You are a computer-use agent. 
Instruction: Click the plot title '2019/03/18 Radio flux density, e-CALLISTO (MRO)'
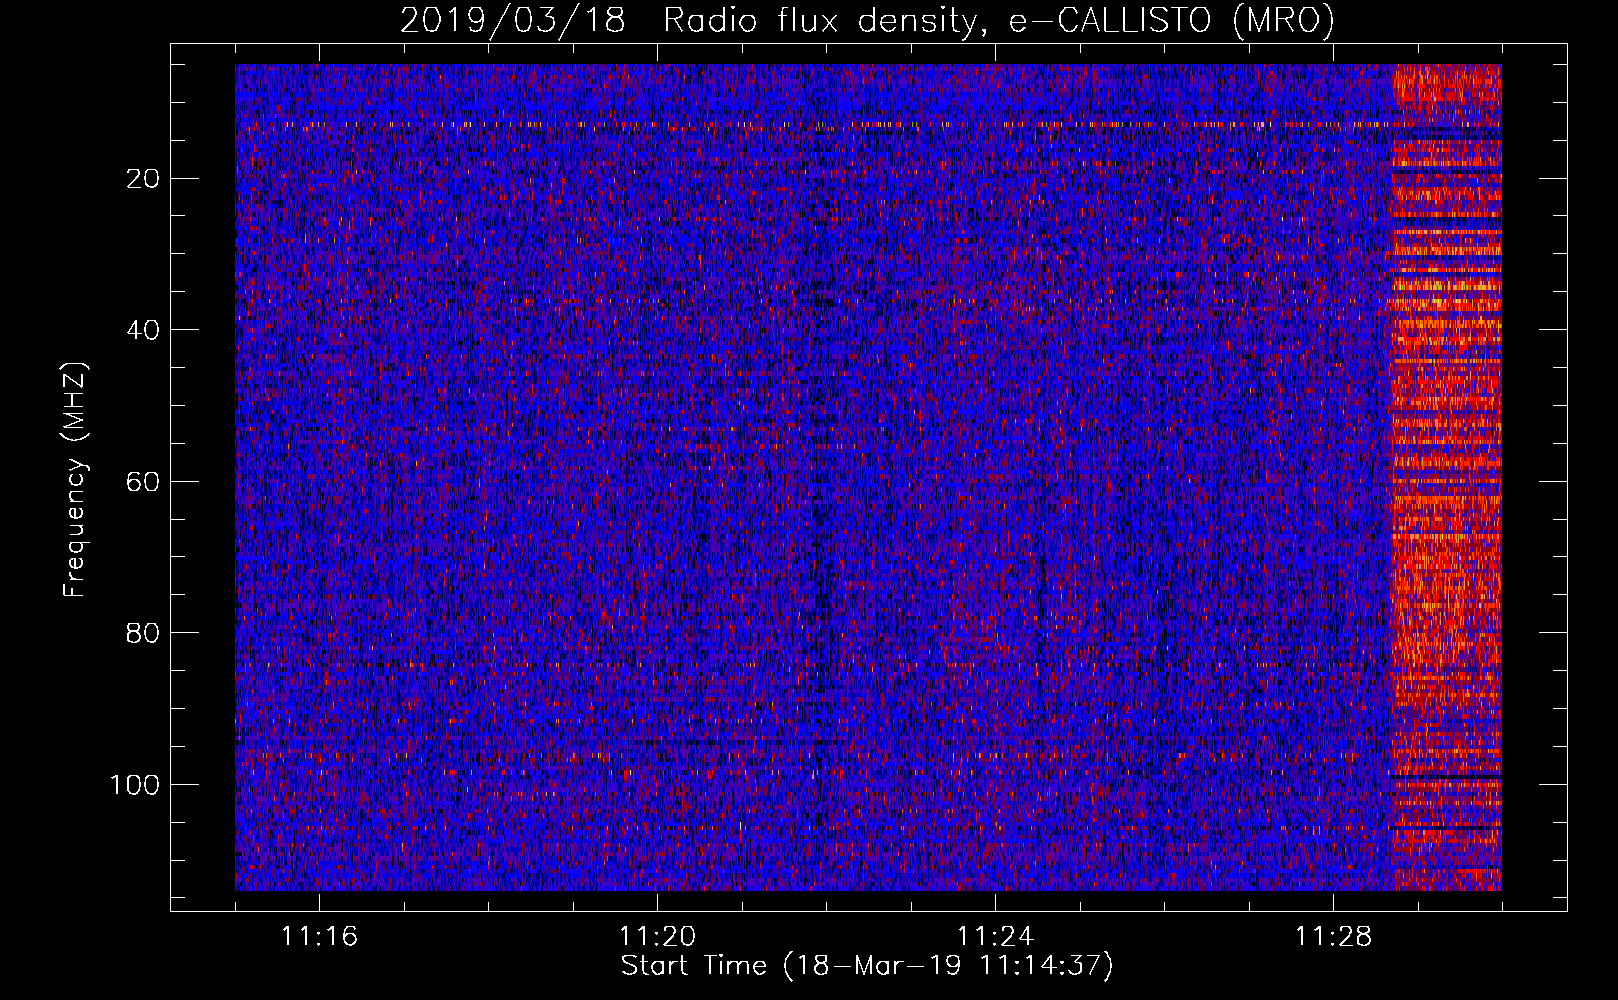pos(867,20)
